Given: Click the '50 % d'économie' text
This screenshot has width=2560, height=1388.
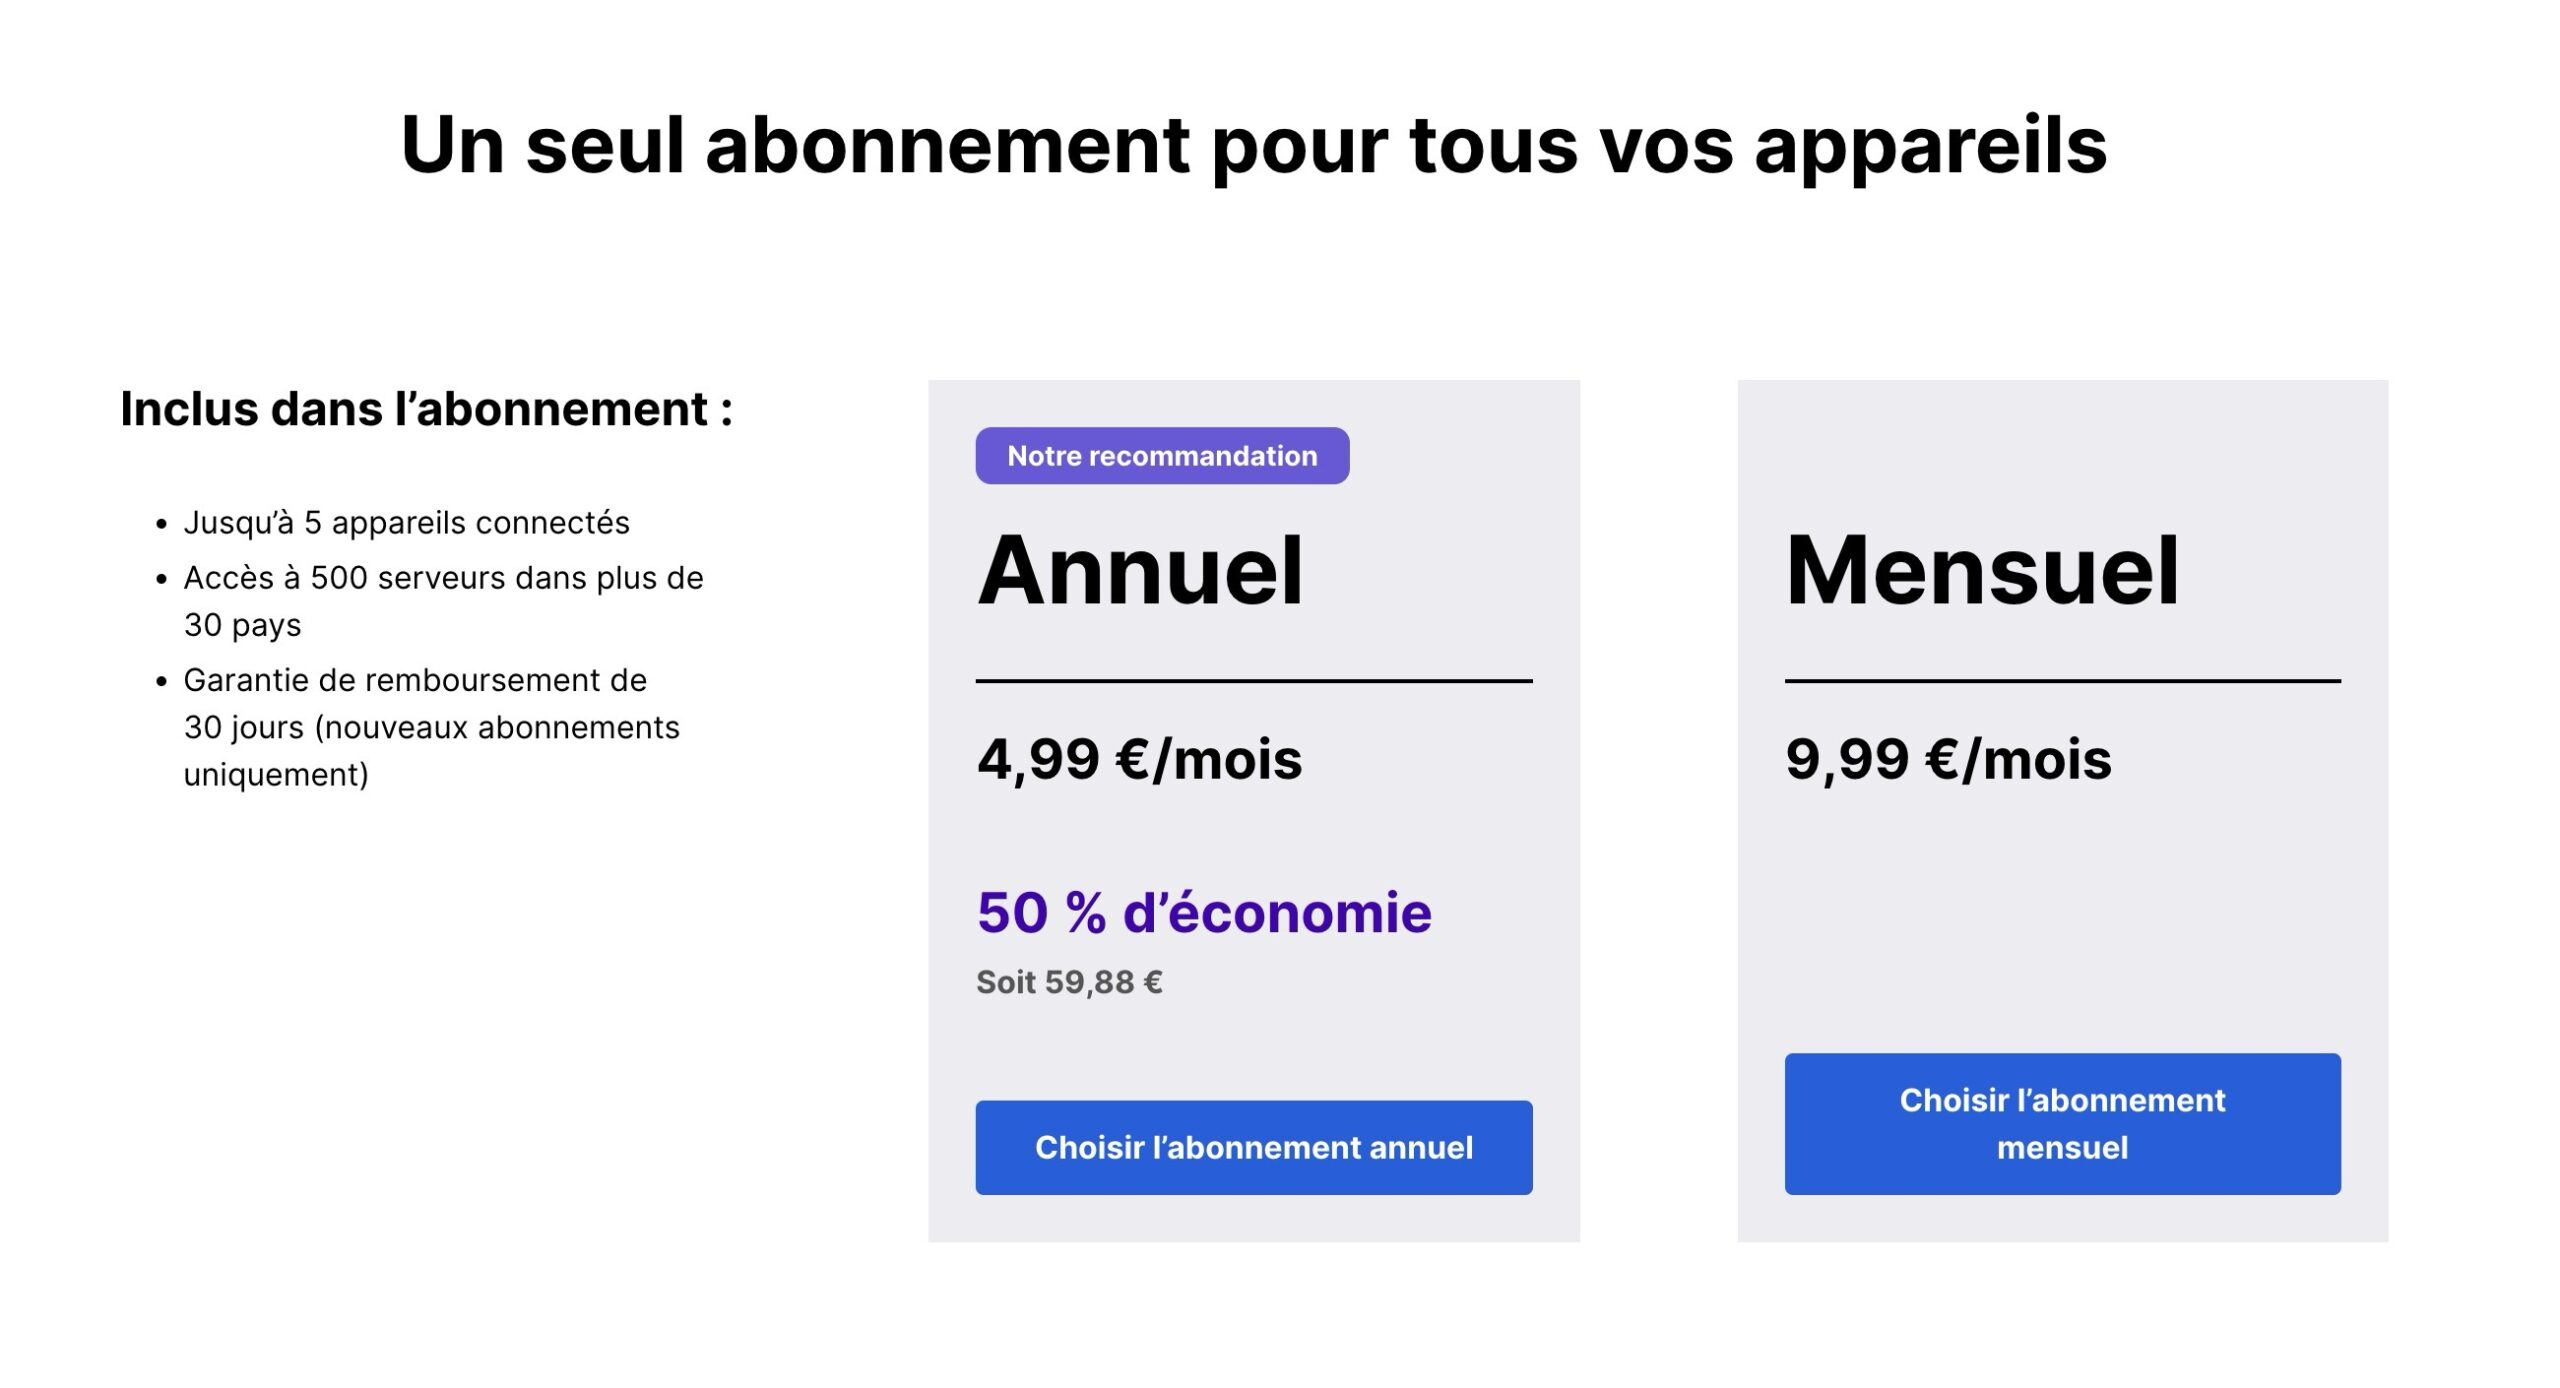Looking at the screenshot, I should click(1204, 912).
